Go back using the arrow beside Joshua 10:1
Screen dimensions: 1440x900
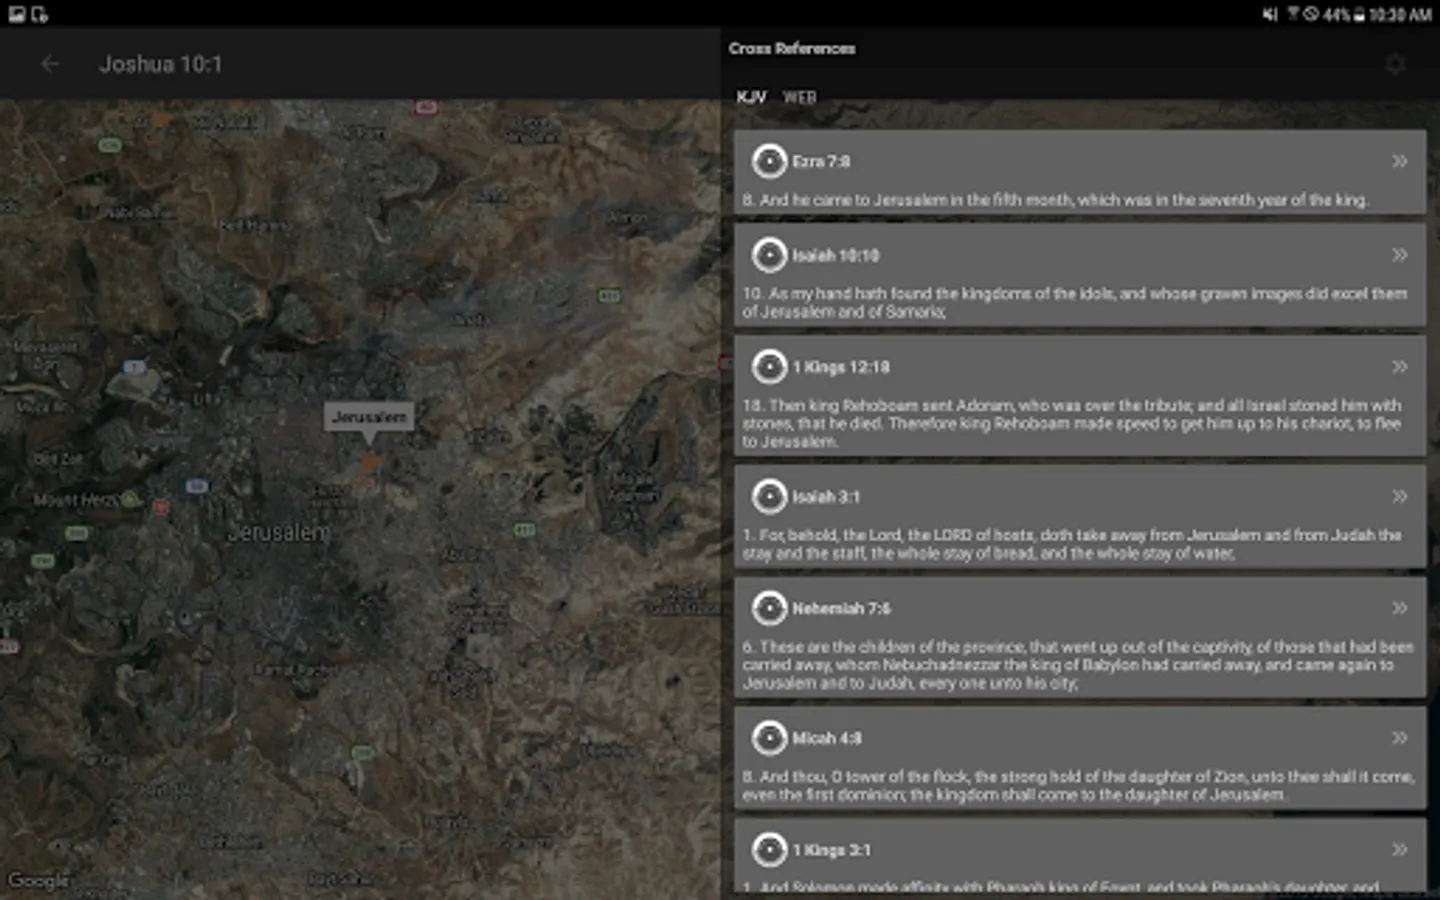[x=50, y=64]
